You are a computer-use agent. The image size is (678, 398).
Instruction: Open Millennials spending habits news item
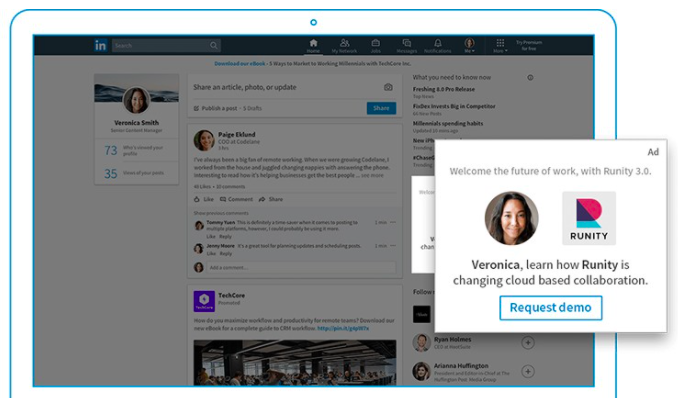pos(448,123)
